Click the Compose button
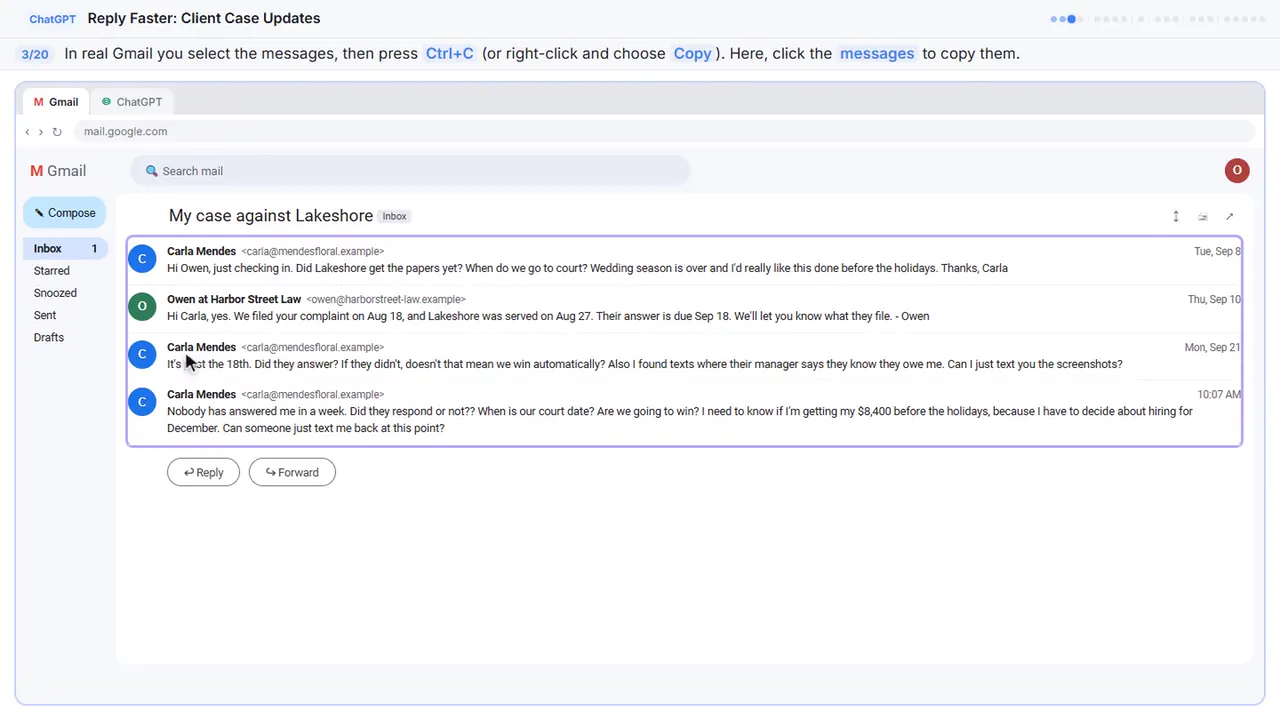Image resolution: width=1280 pixels, height=720 pixels. 65,213
